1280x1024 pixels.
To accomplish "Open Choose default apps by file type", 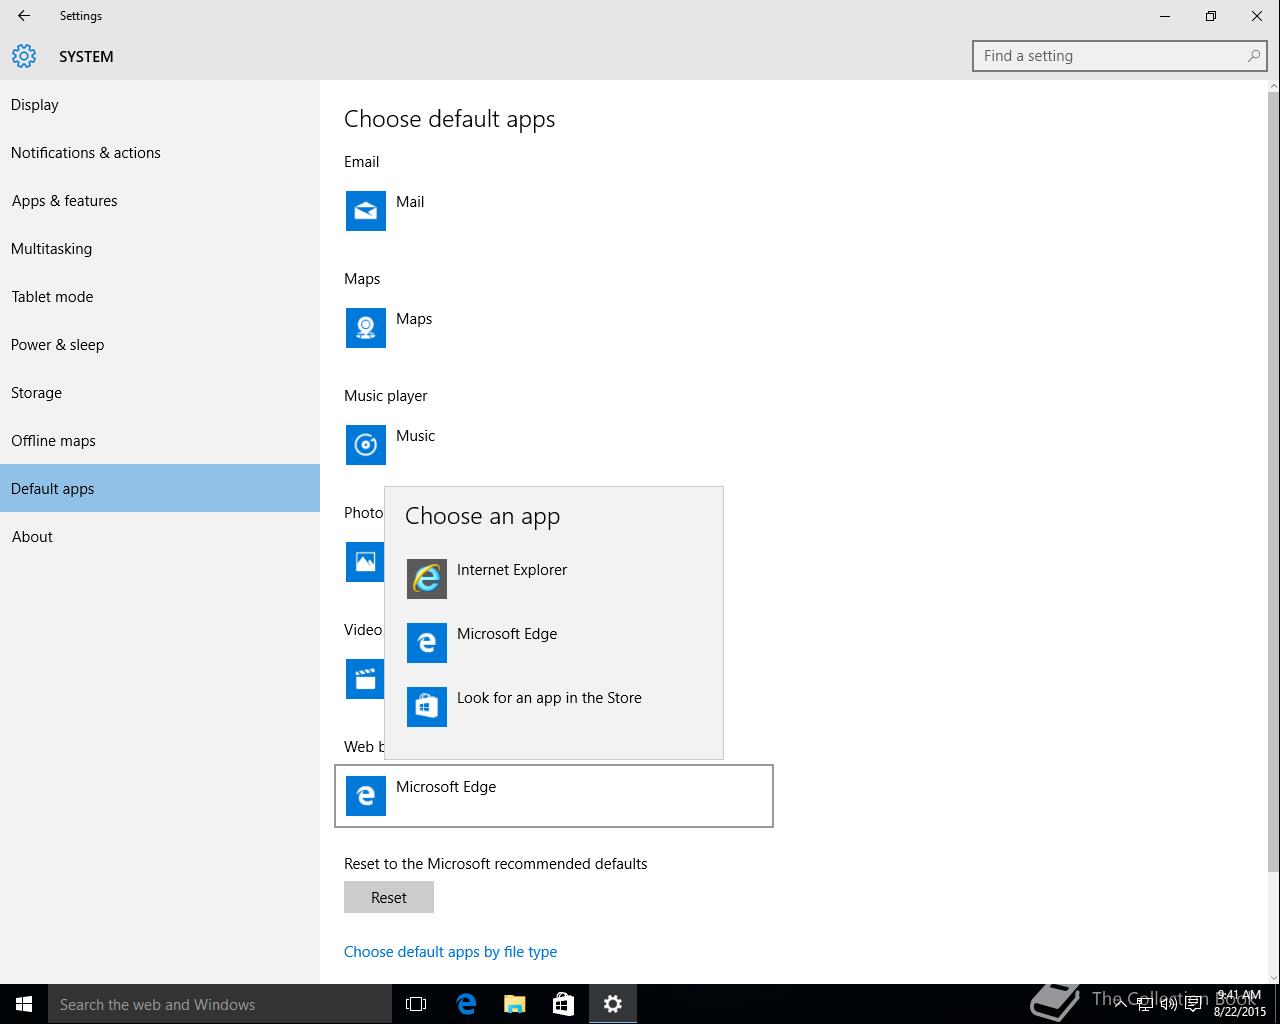I will 450,951.
